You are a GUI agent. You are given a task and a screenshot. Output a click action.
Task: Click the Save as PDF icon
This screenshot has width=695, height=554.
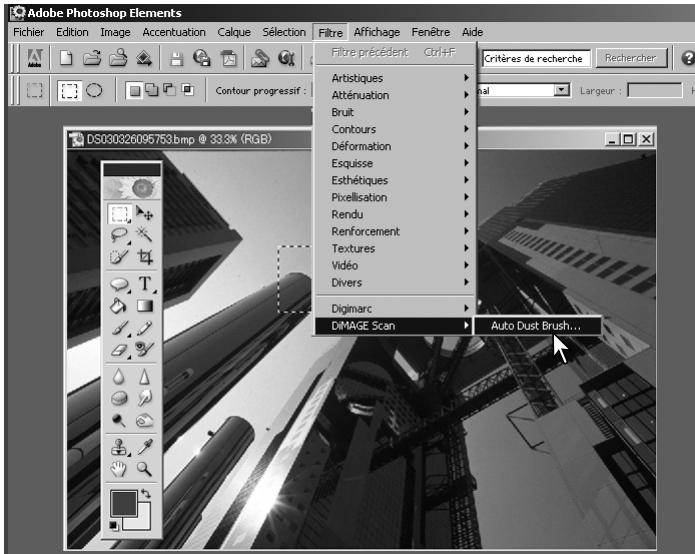[x=229, y=58]
